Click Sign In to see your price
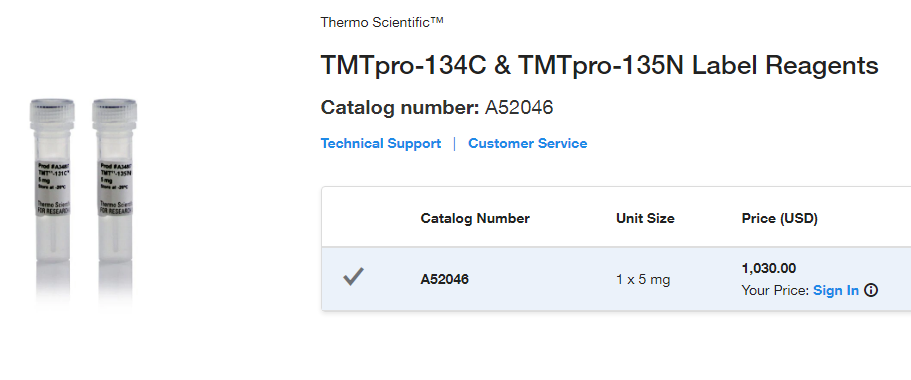This screenshot has height=380, width=911. (835, 291)
